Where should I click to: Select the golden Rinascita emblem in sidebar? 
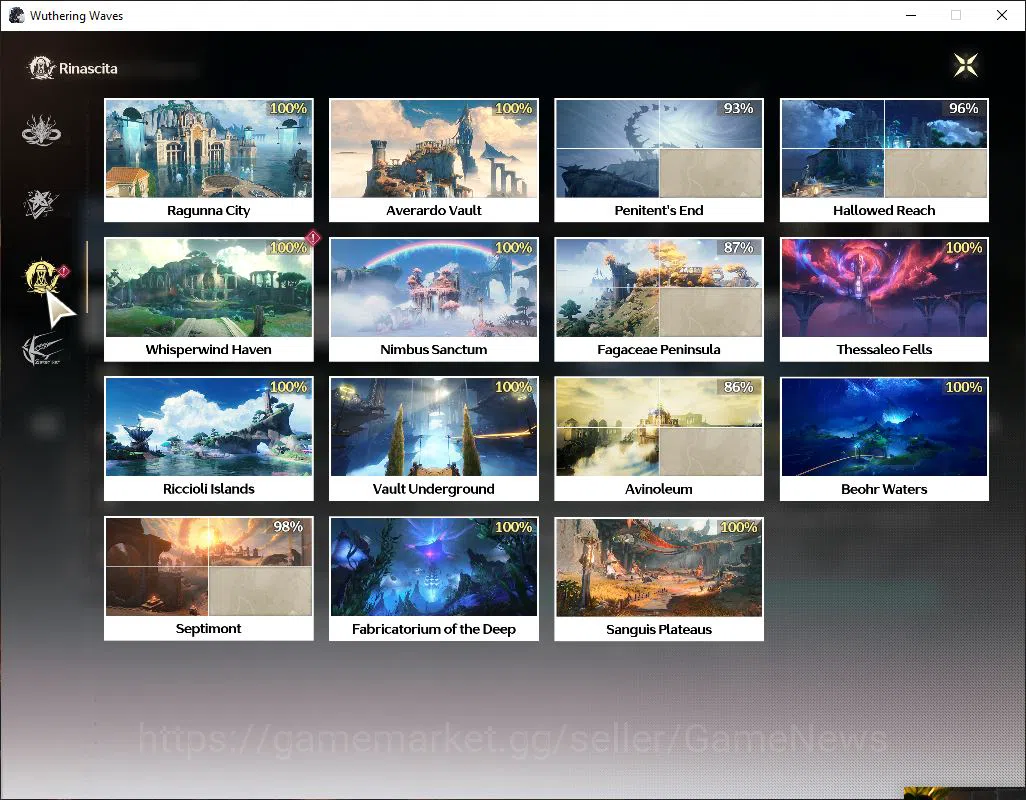point(42,277)
